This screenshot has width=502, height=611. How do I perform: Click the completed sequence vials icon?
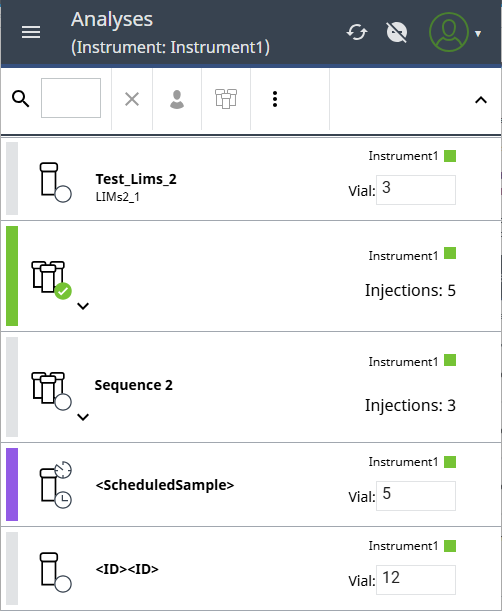pyautogui.click(x=51, y=280)
